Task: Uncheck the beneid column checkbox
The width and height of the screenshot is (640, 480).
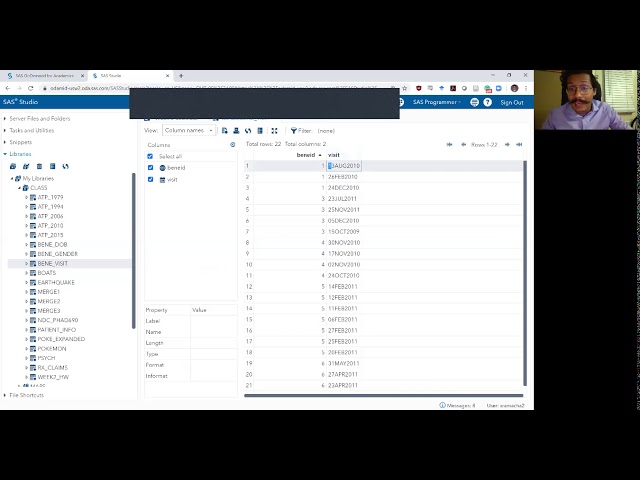Action: (150, 168)
